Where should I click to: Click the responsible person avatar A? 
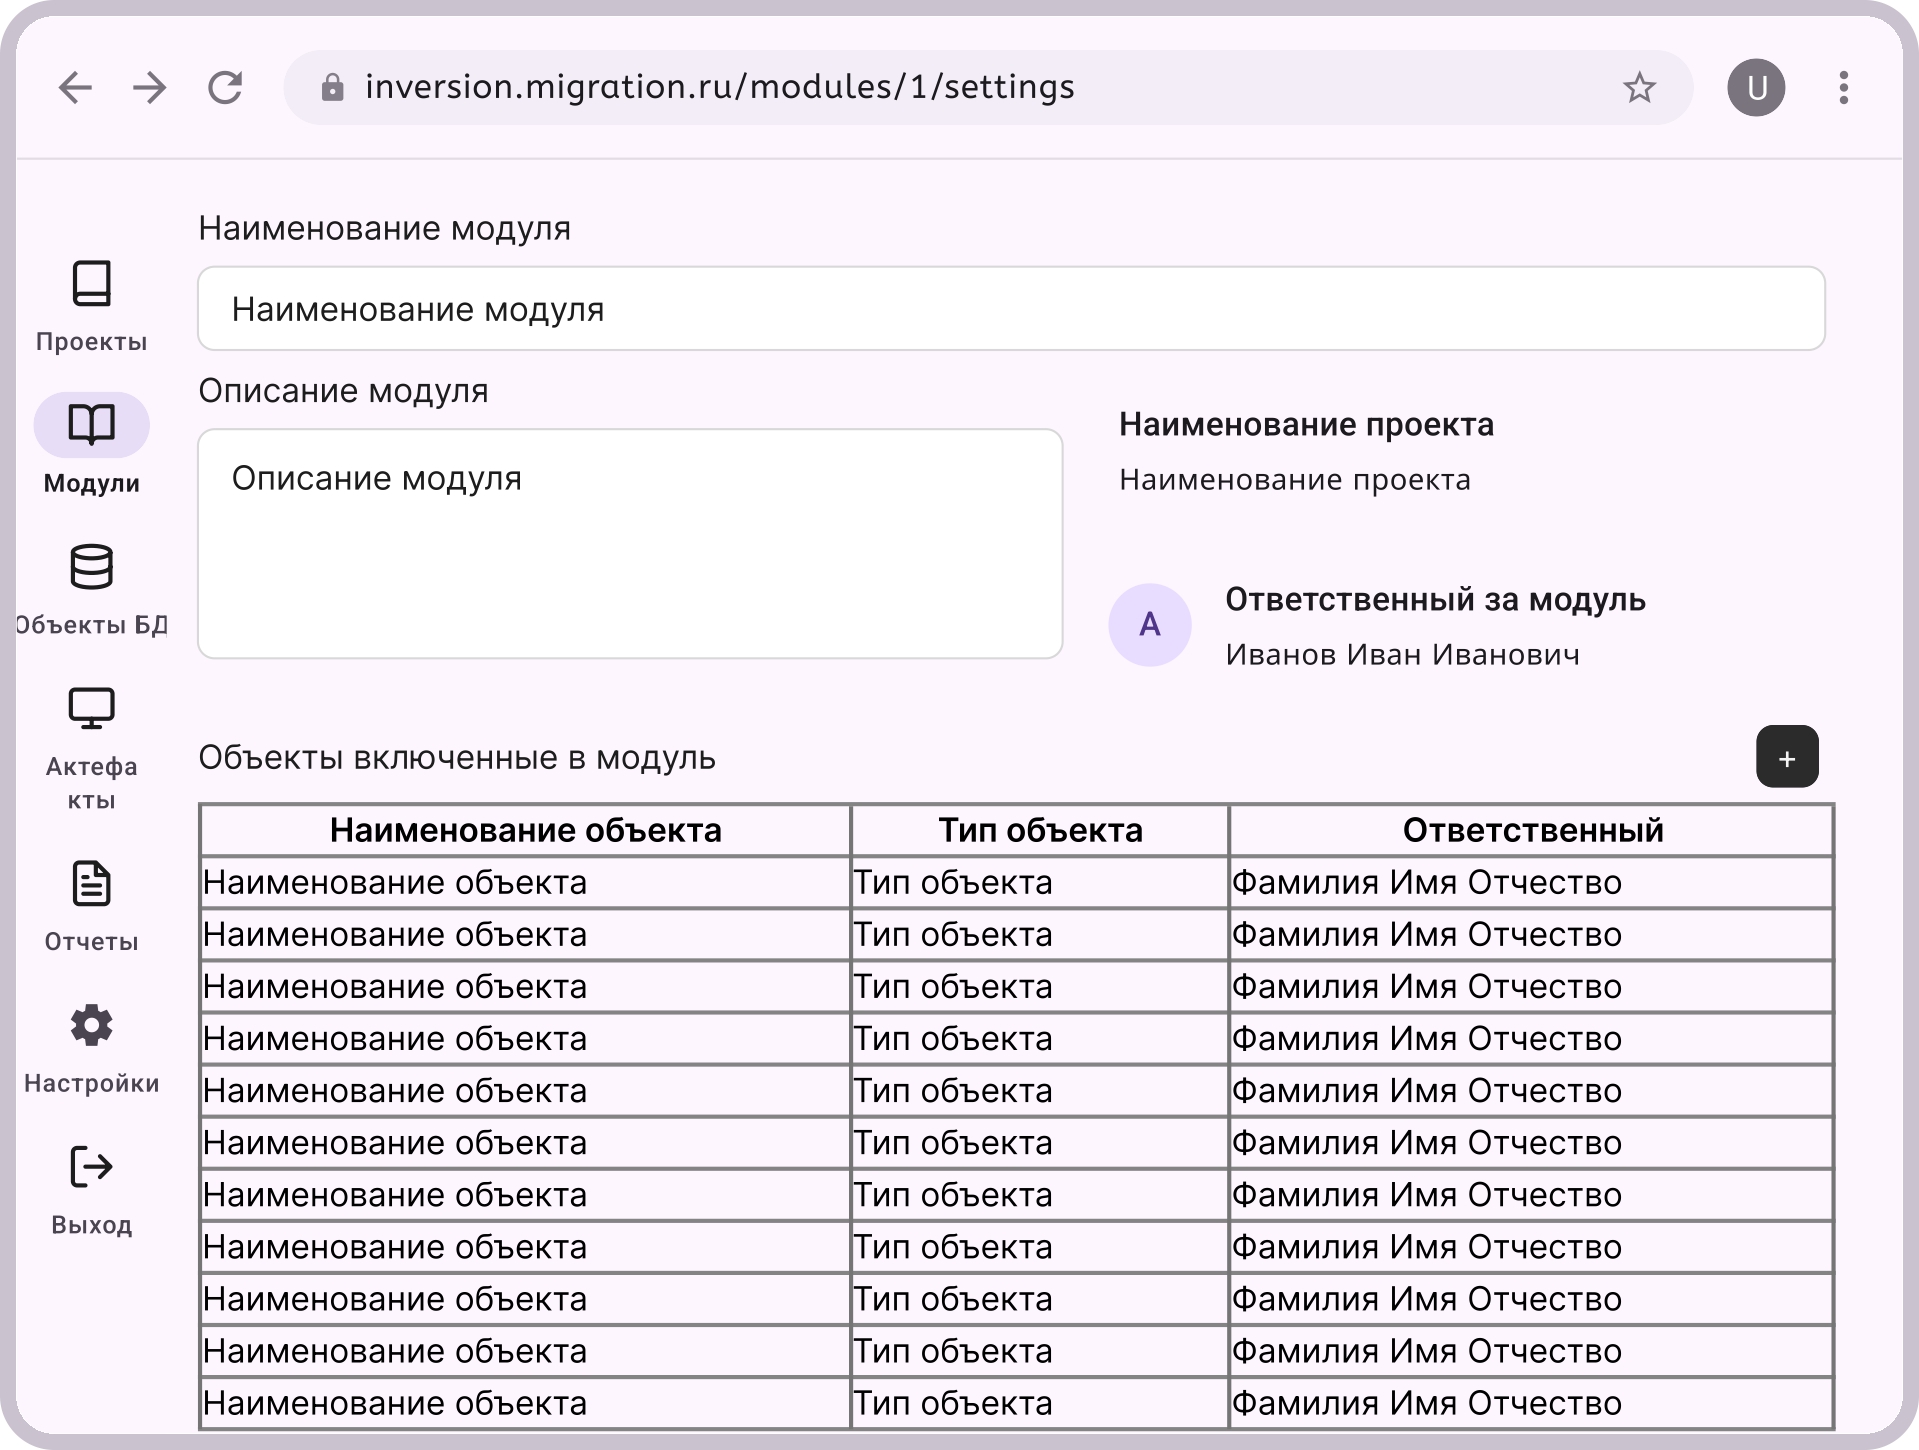coord(1150,624)
